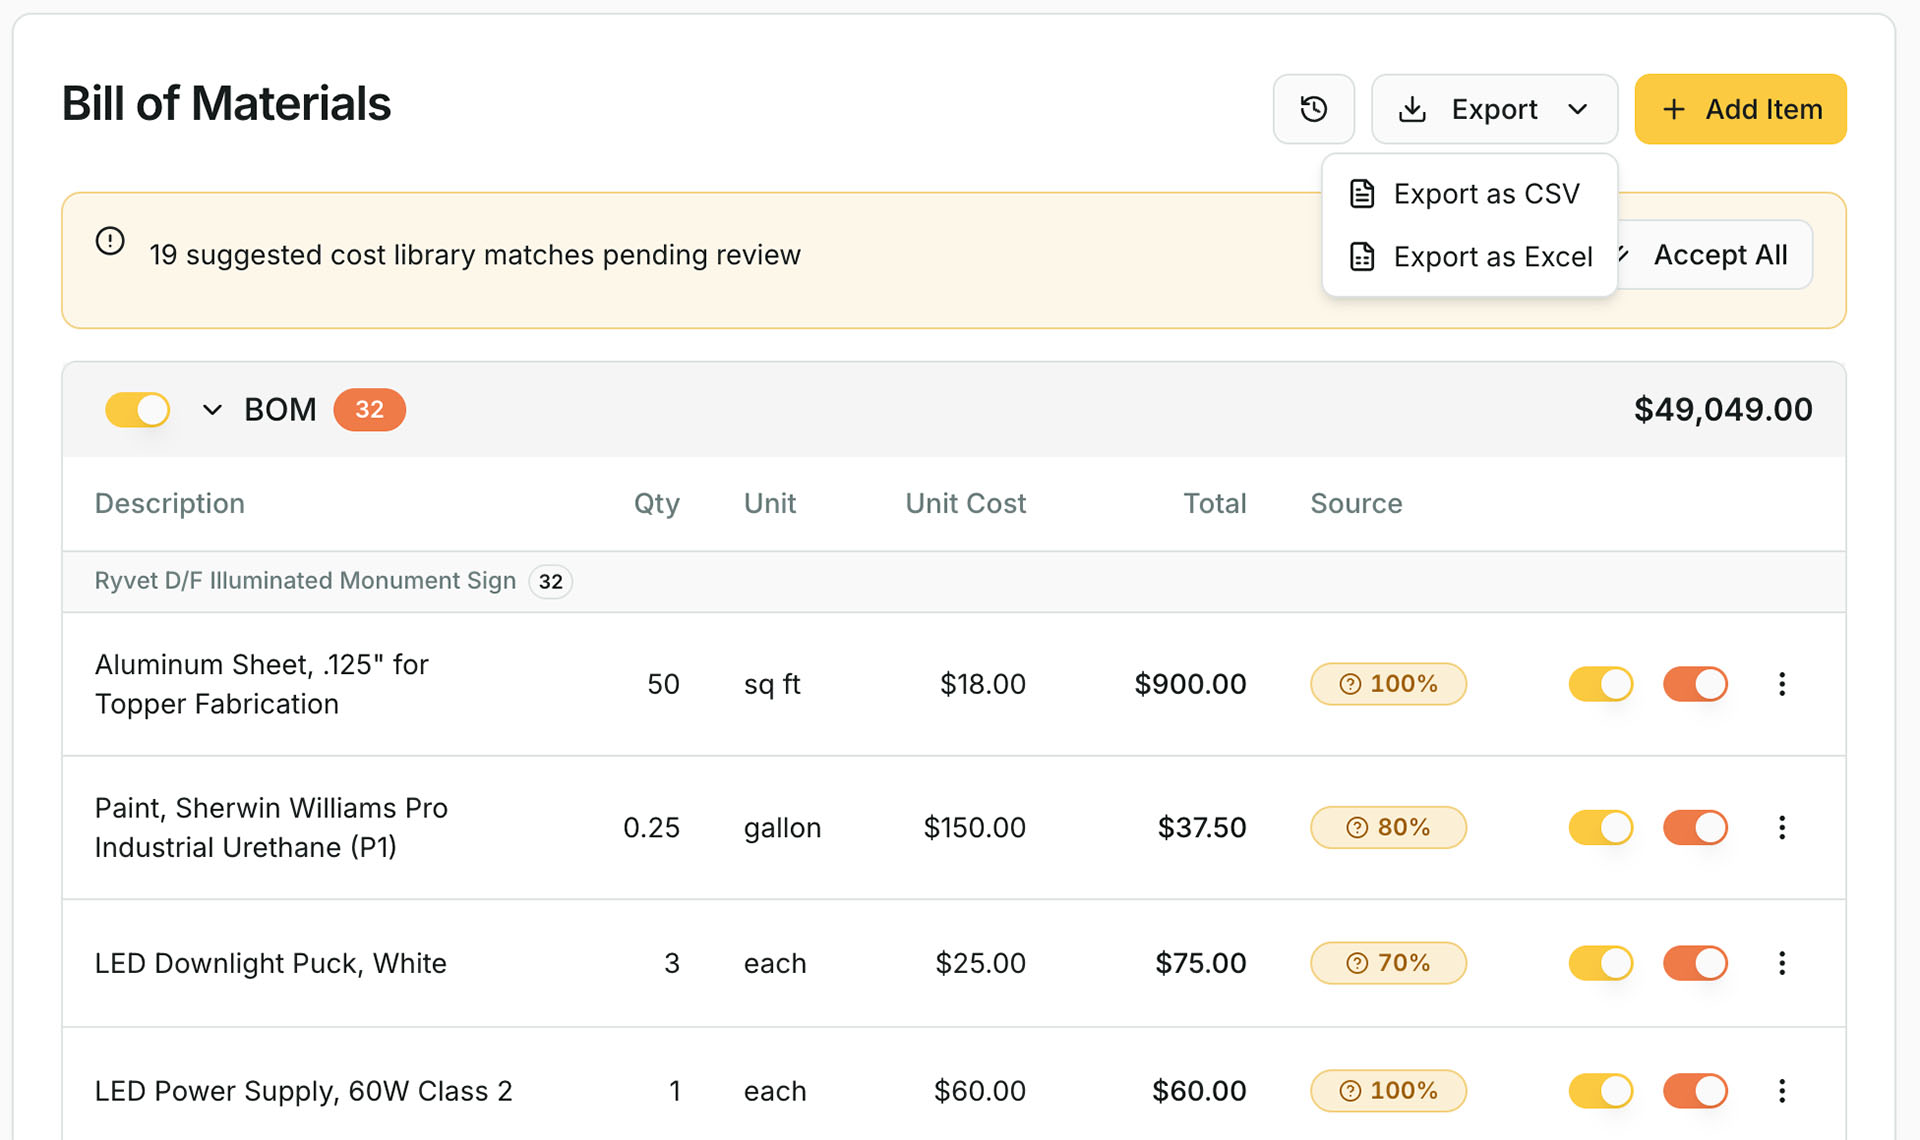Open the three-dot menu for the Paint row
1920x1140 pixels.
pyautogui.click(x=1782, y=827)
